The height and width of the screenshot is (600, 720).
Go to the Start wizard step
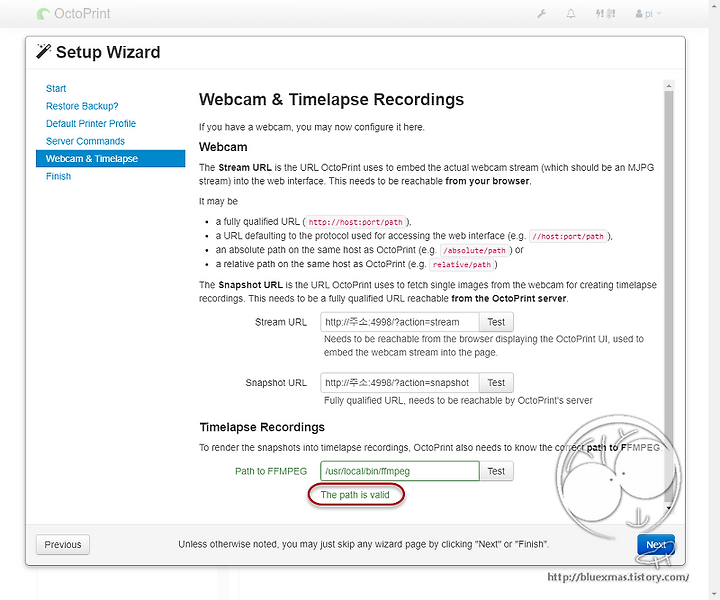click(56, 89)
